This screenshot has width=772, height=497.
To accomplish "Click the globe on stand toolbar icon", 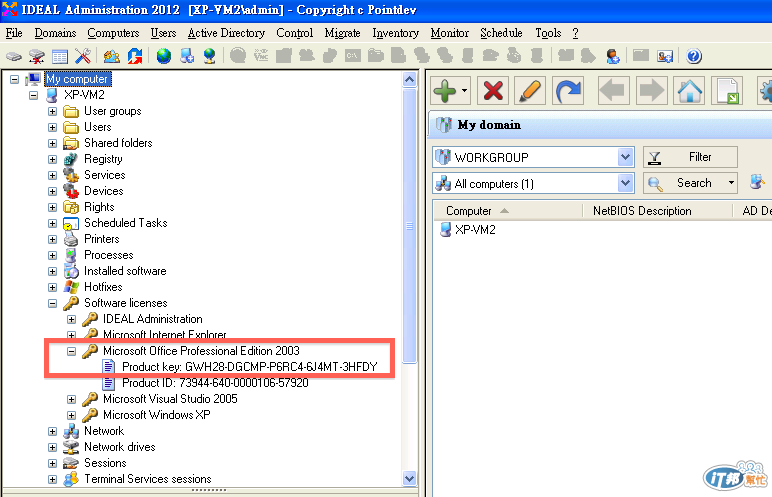I will (x=210, y=56).
